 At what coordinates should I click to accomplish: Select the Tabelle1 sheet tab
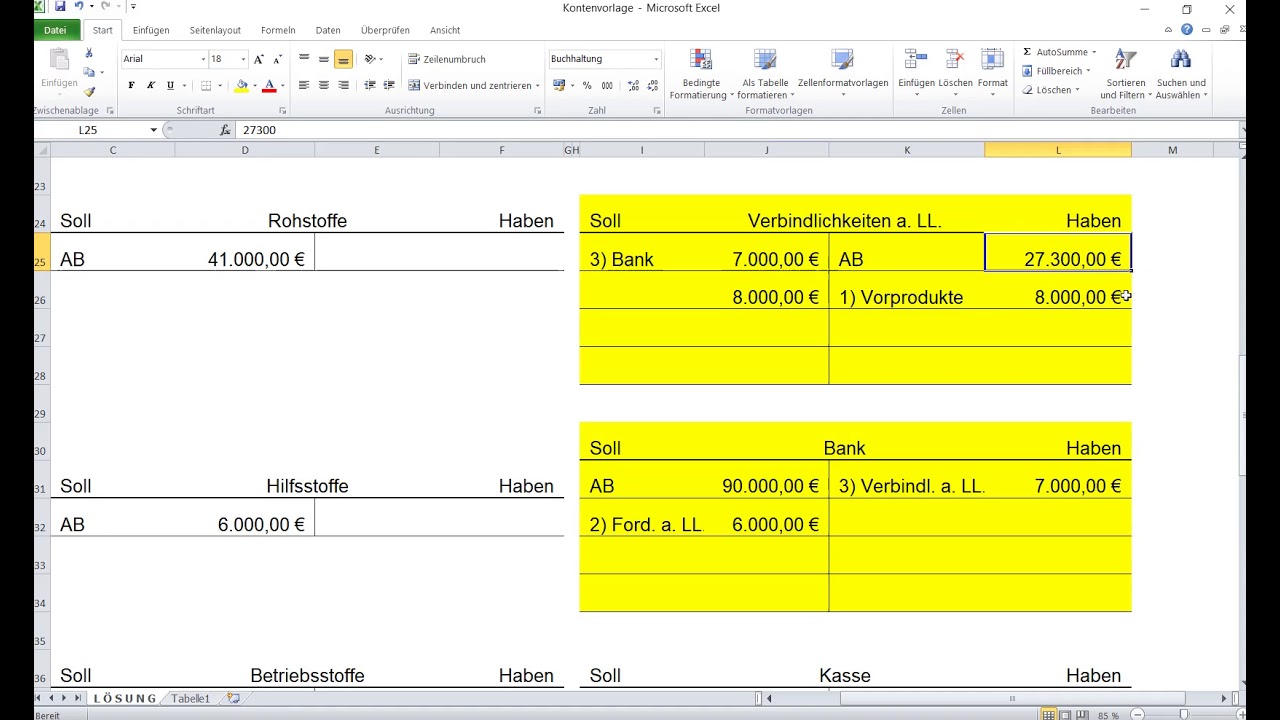pos(190,698)
